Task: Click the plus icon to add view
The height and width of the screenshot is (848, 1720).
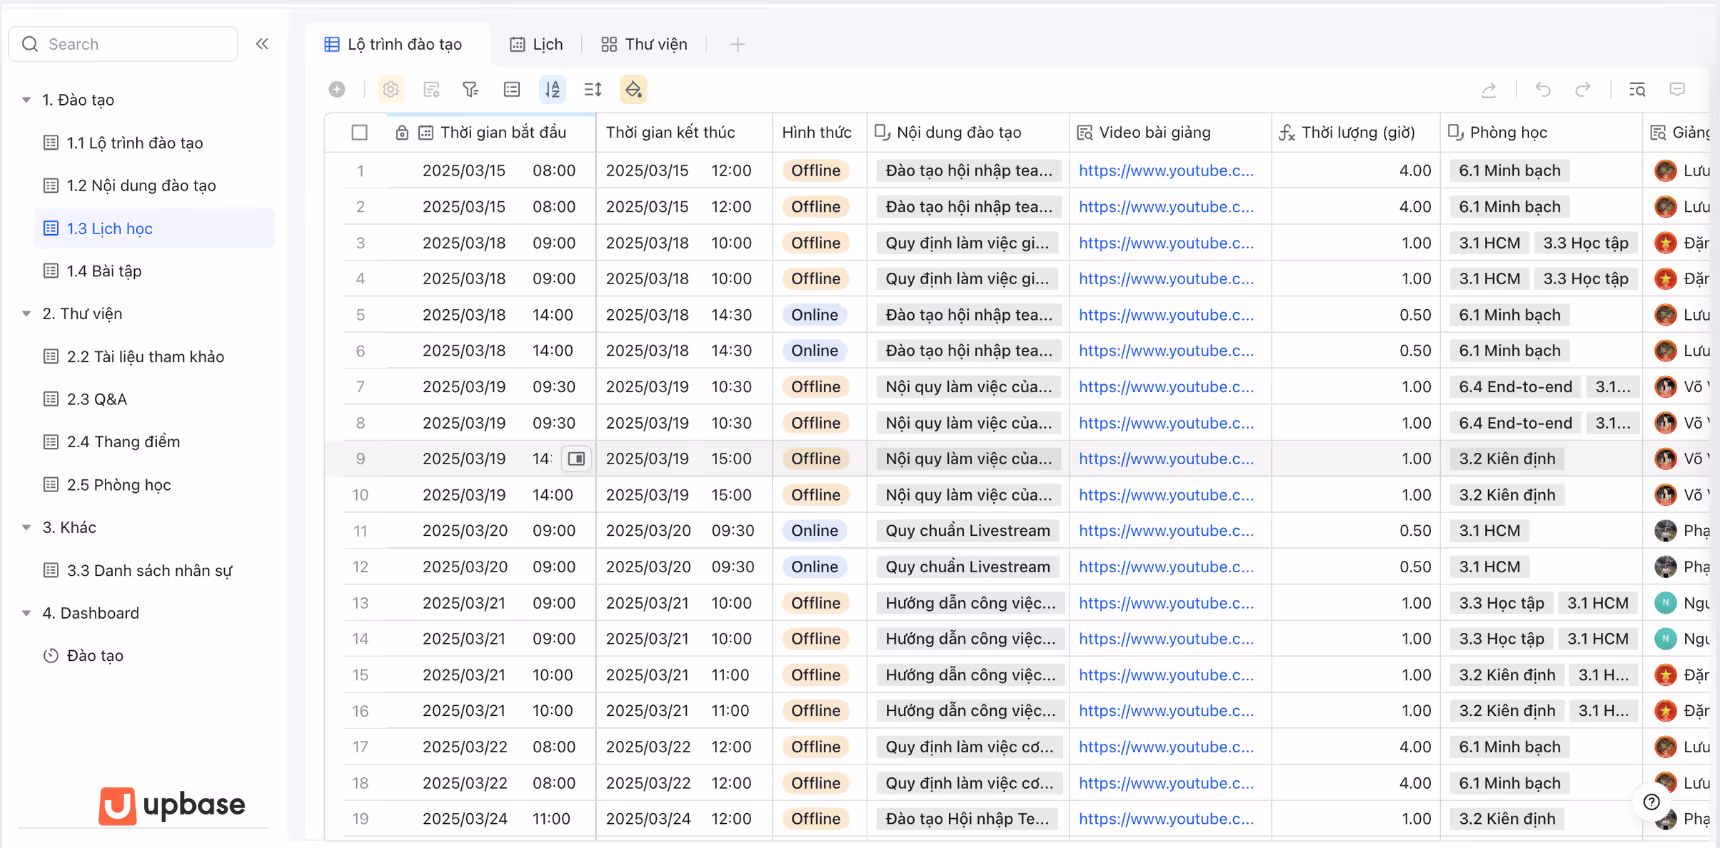Action: [737, 44]
